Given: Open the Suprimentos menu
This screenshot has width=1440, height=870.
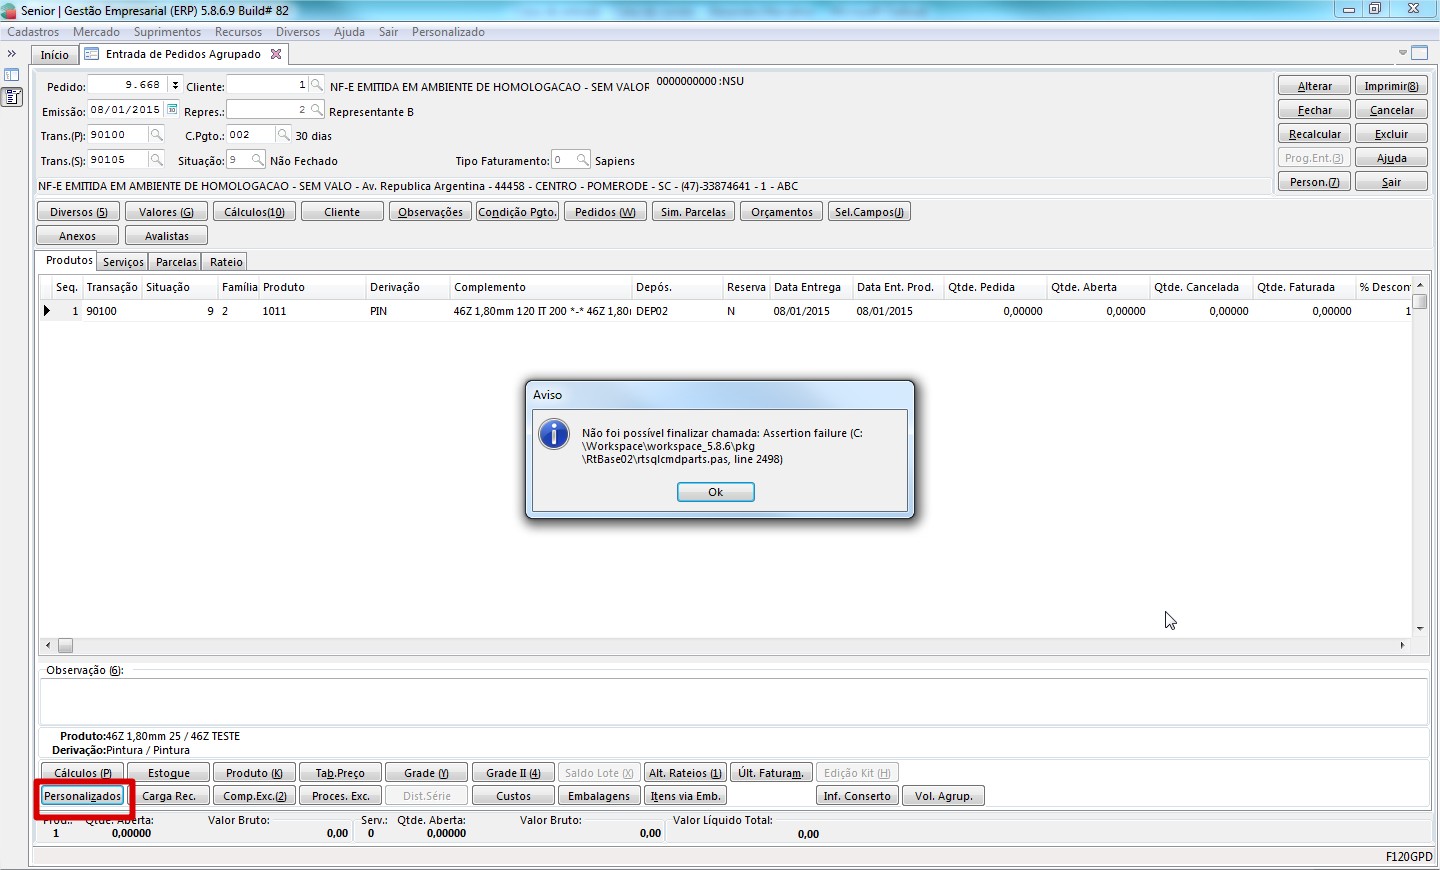Looking at the screenshot, I should 167,32.
